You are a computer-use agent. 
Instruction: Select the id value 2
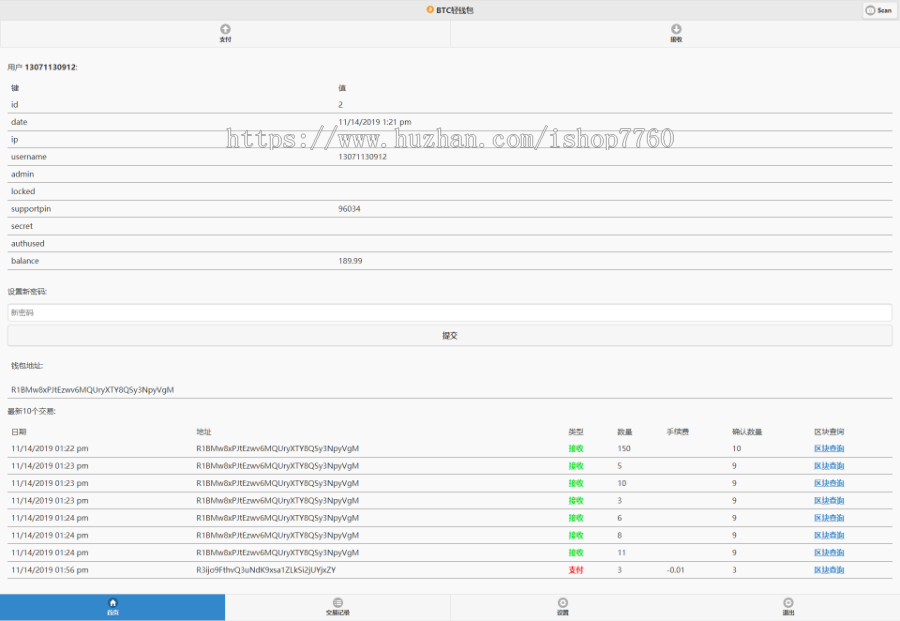(340, 104)
